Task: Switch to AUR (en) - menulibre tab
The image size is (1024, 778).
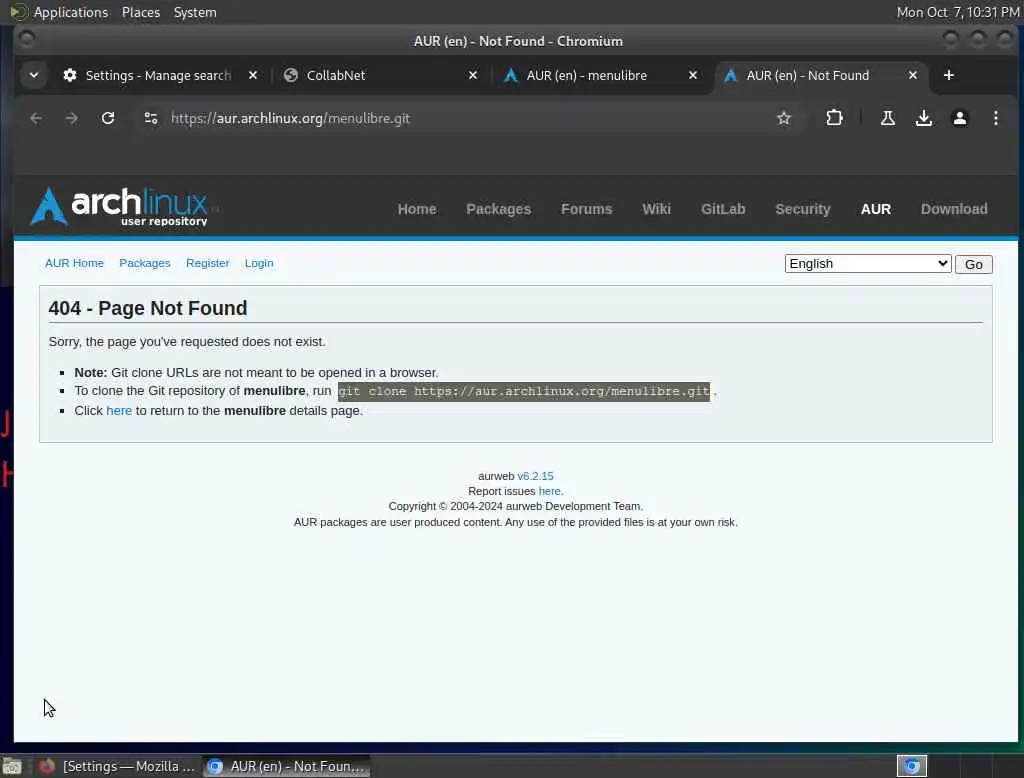Action: [x=586, y=75]
